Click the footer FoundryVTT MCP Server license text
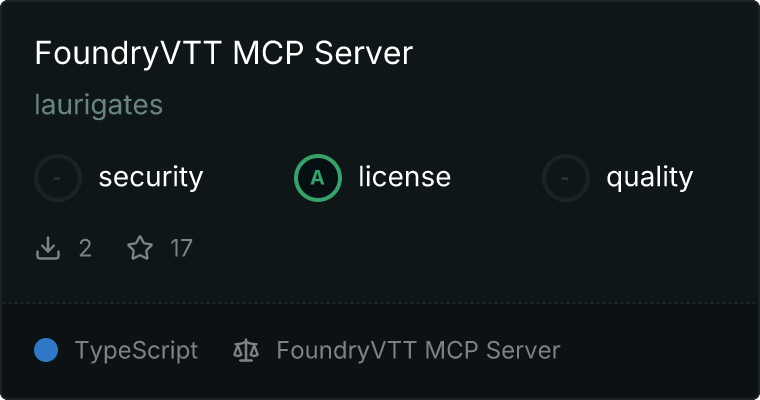The image size is (760, 400). click(418, 351)
